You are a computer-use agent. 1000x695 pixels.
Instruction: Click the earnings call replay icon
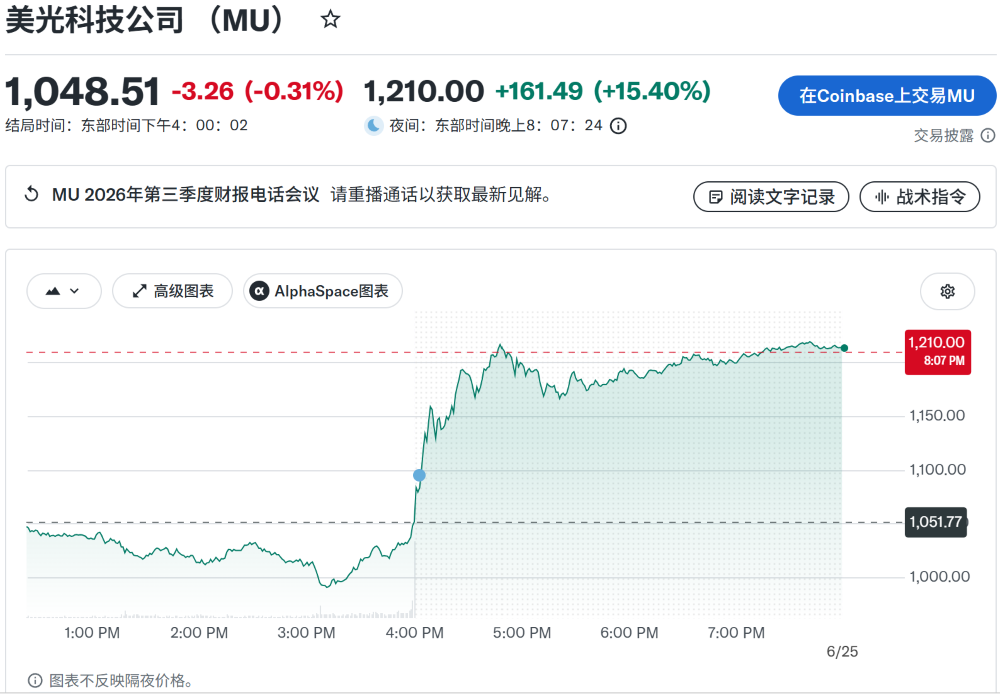31,194
